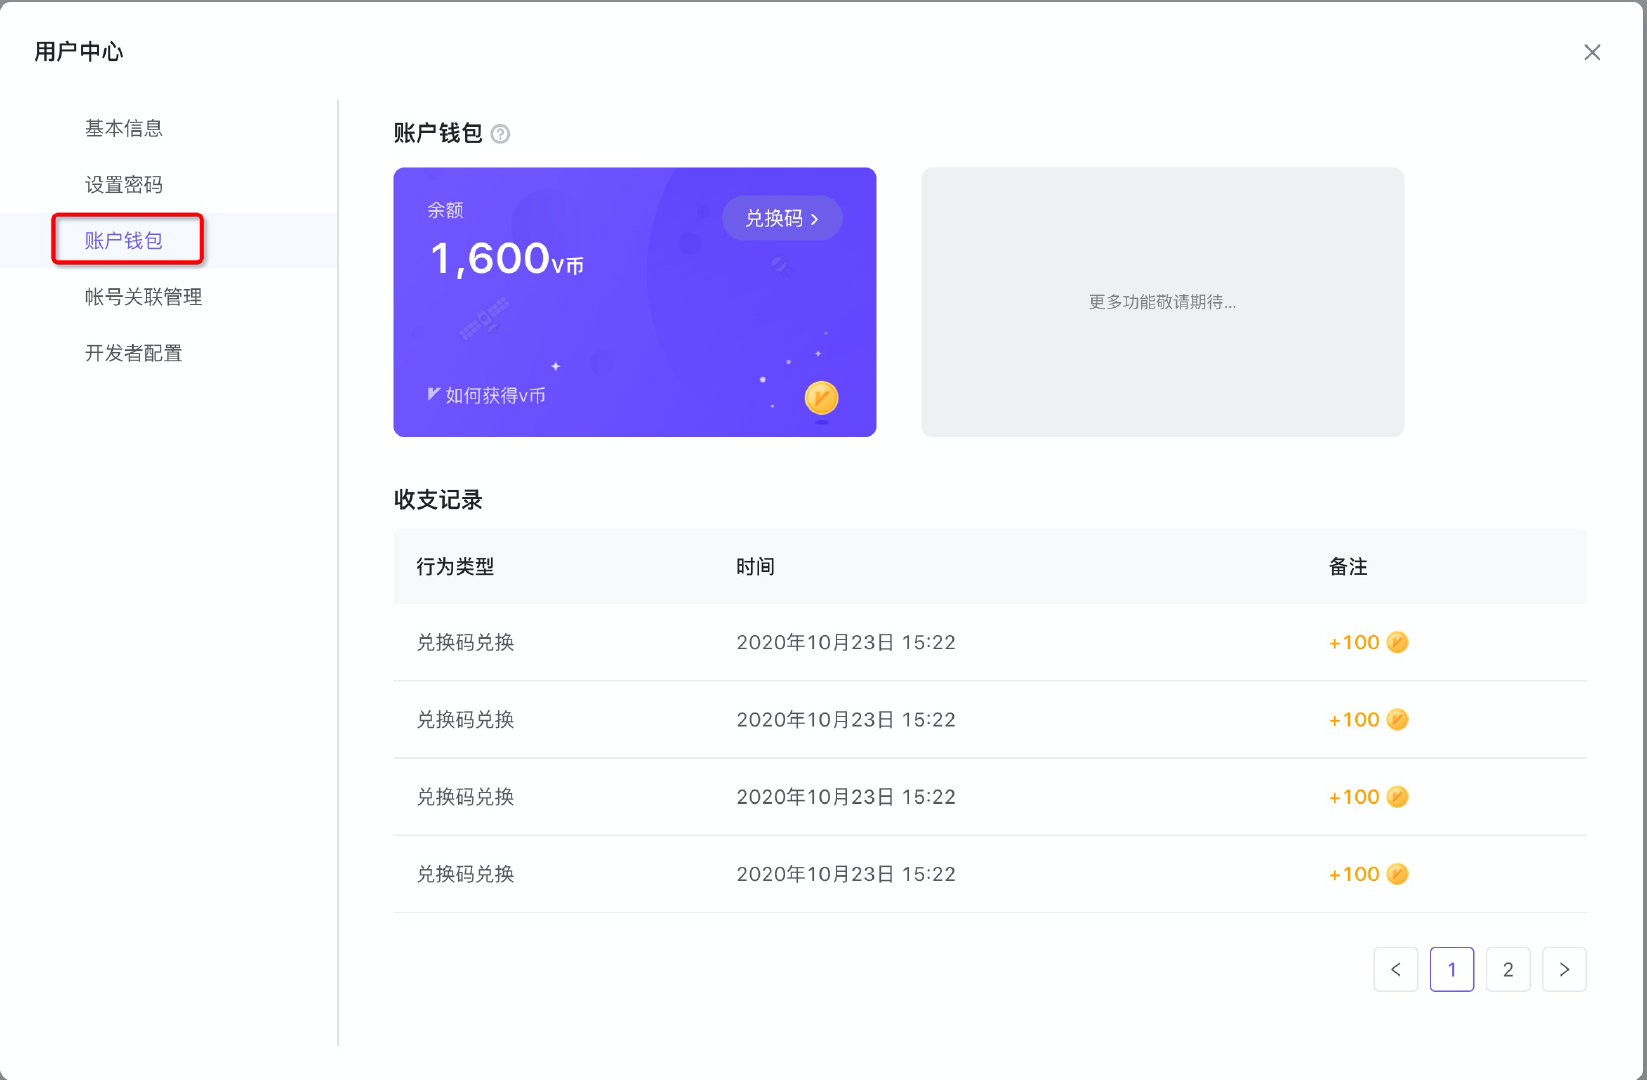Click the coin icon beside the first +100 record
The height and width of the screenshot is (1080, 1647).
(x=1397, y=642)
